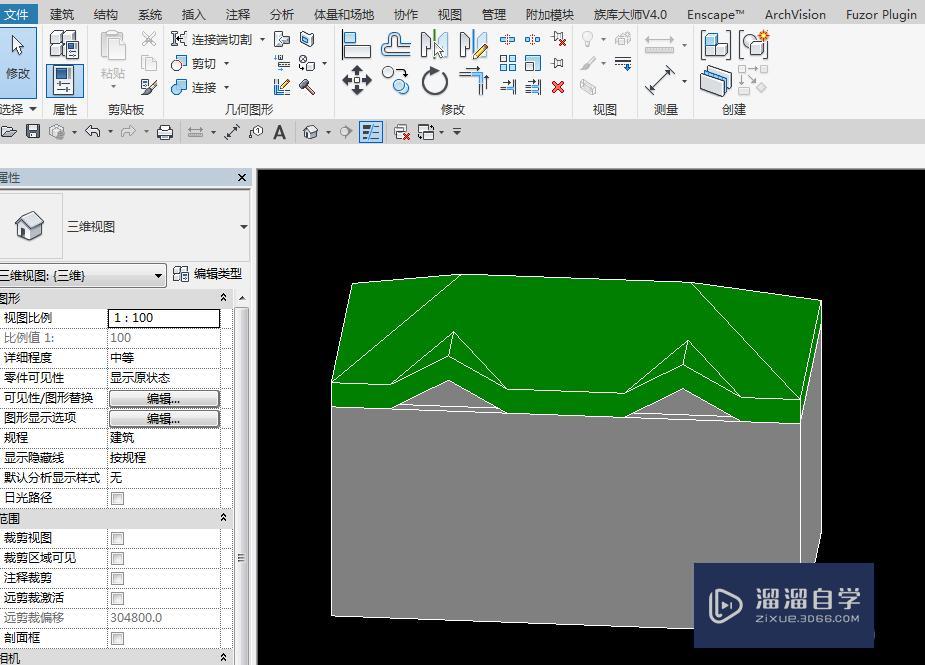Enable the 裁剪区域可见 checkbox
This screenshot has width=925, height=665.
117,558
